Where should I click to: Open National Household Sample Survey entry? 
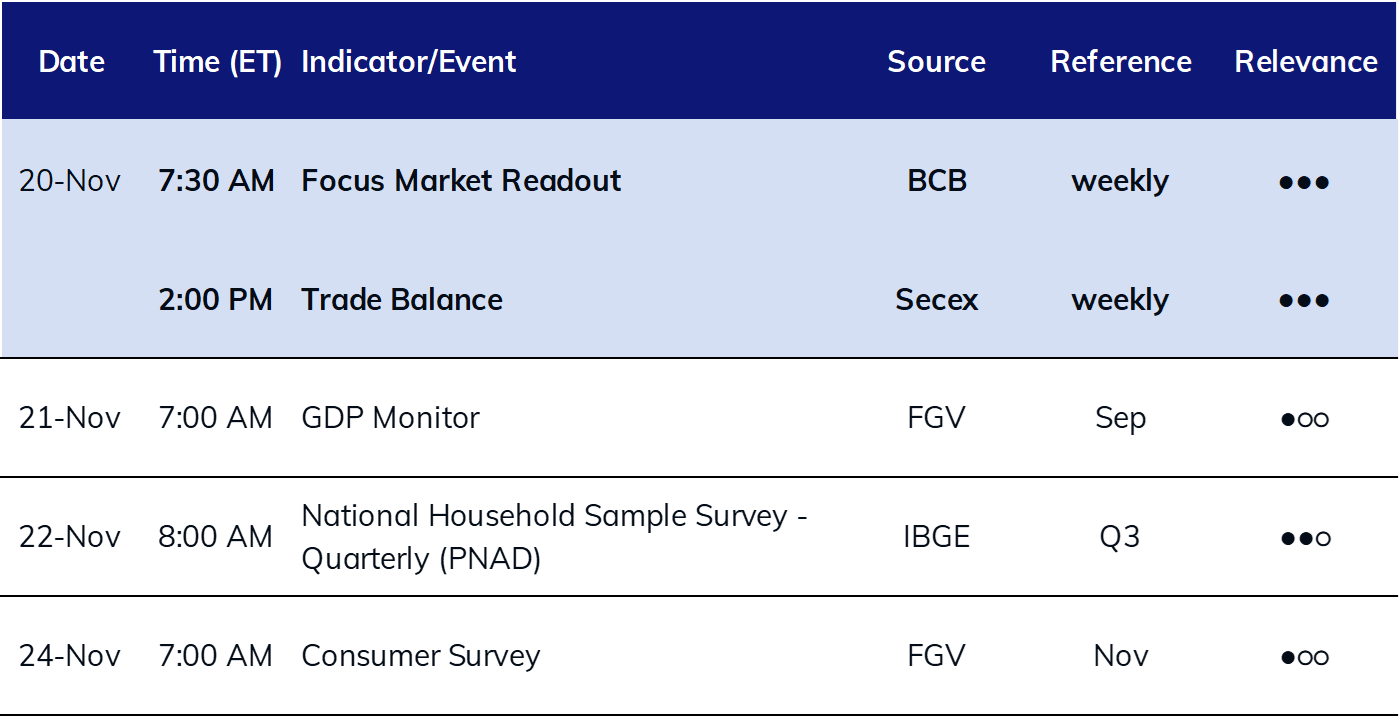554,537
